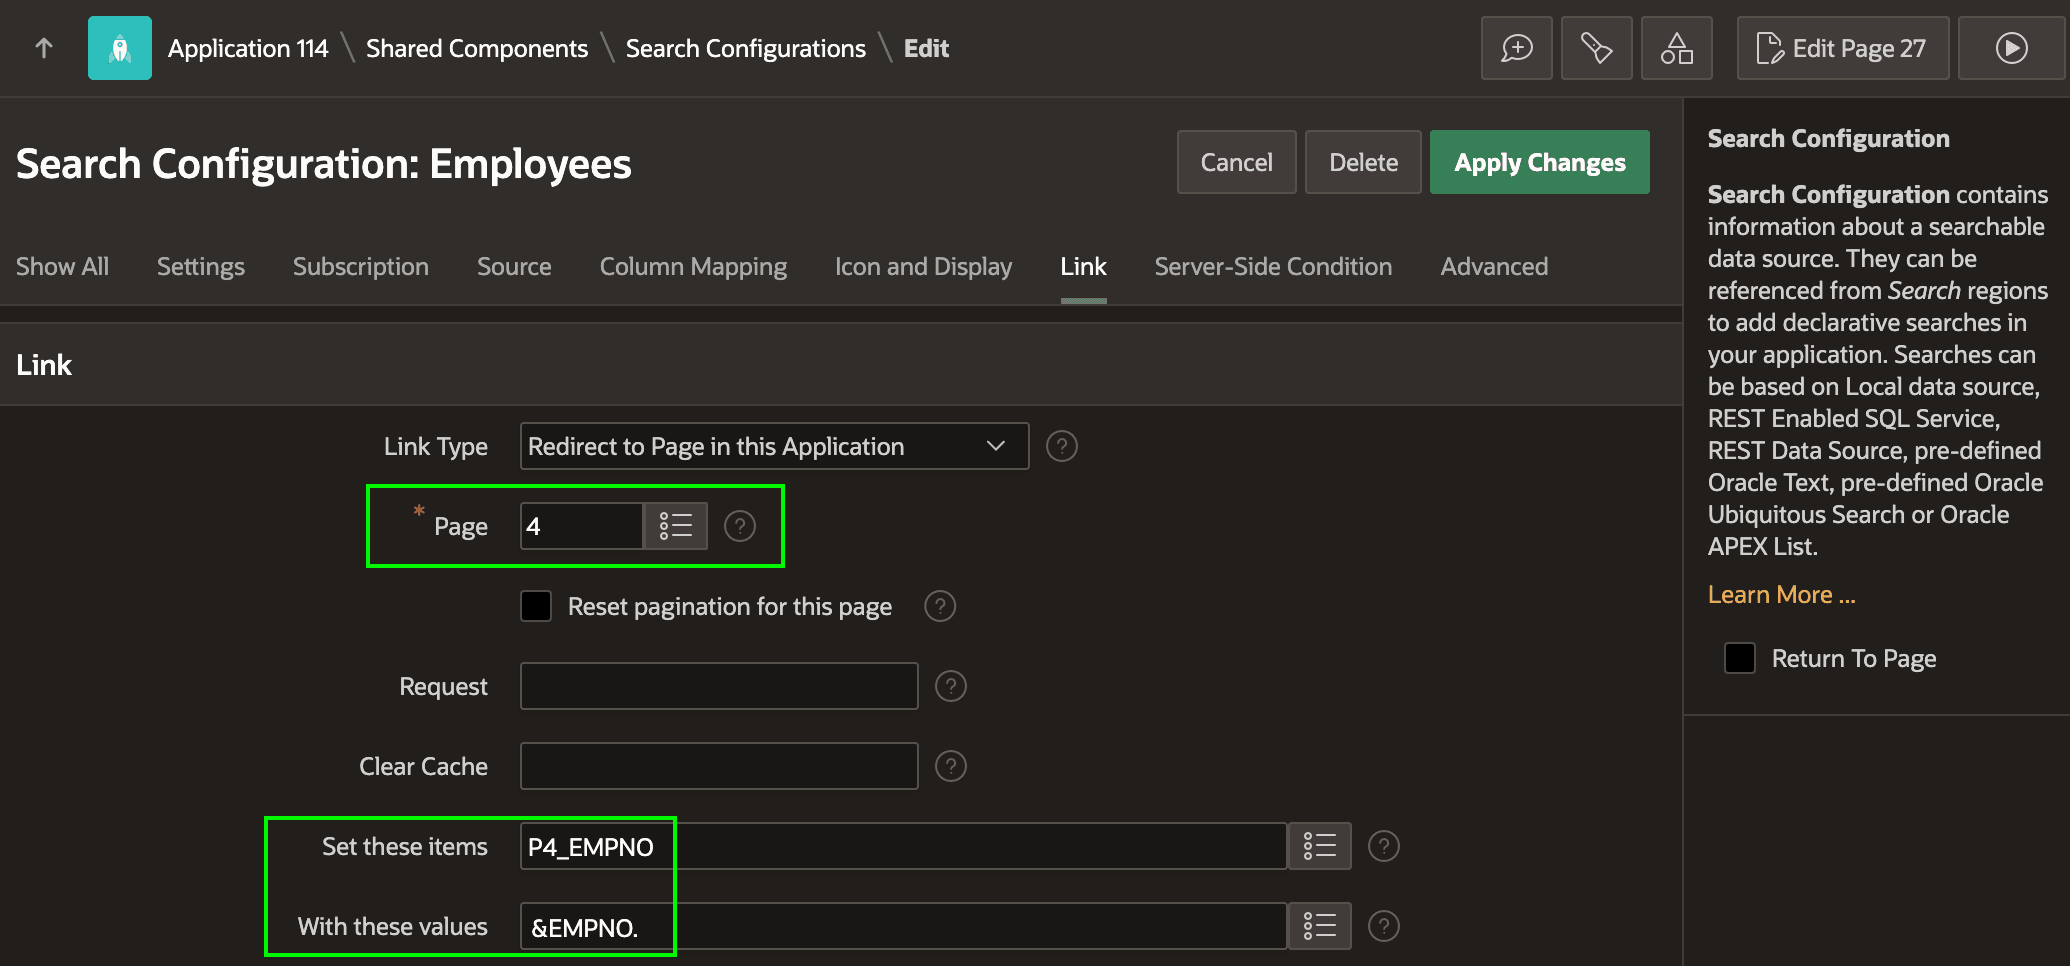Image resolution: width=2070 pixels, height=966 pixels.
Task: Open the list picker for Set these items
Action: click(1320, 846)
